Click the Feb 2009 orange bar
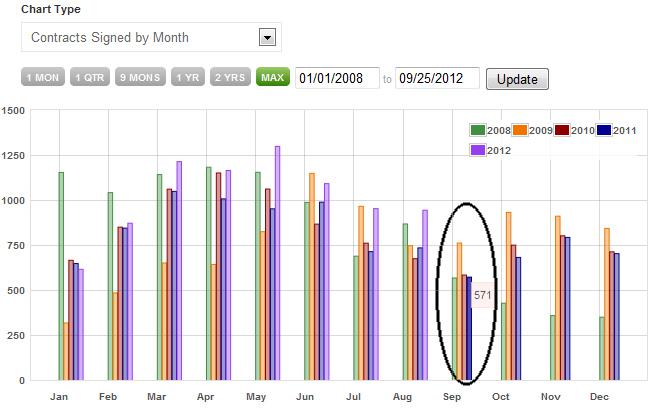This screenshot has width=658, height=409. coord(115,336)
